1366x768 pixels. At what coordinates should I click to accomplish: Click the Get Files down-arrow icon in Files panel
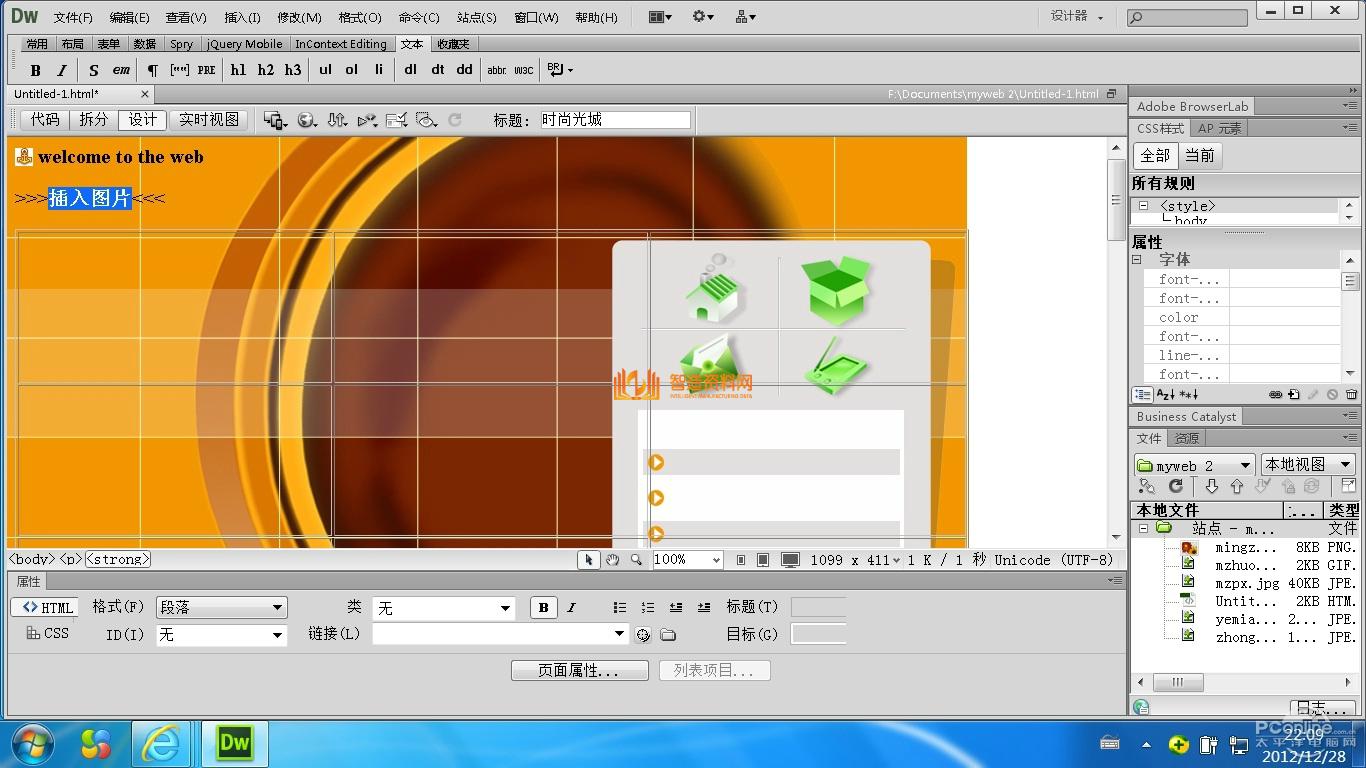click(x=1211, y=486)
